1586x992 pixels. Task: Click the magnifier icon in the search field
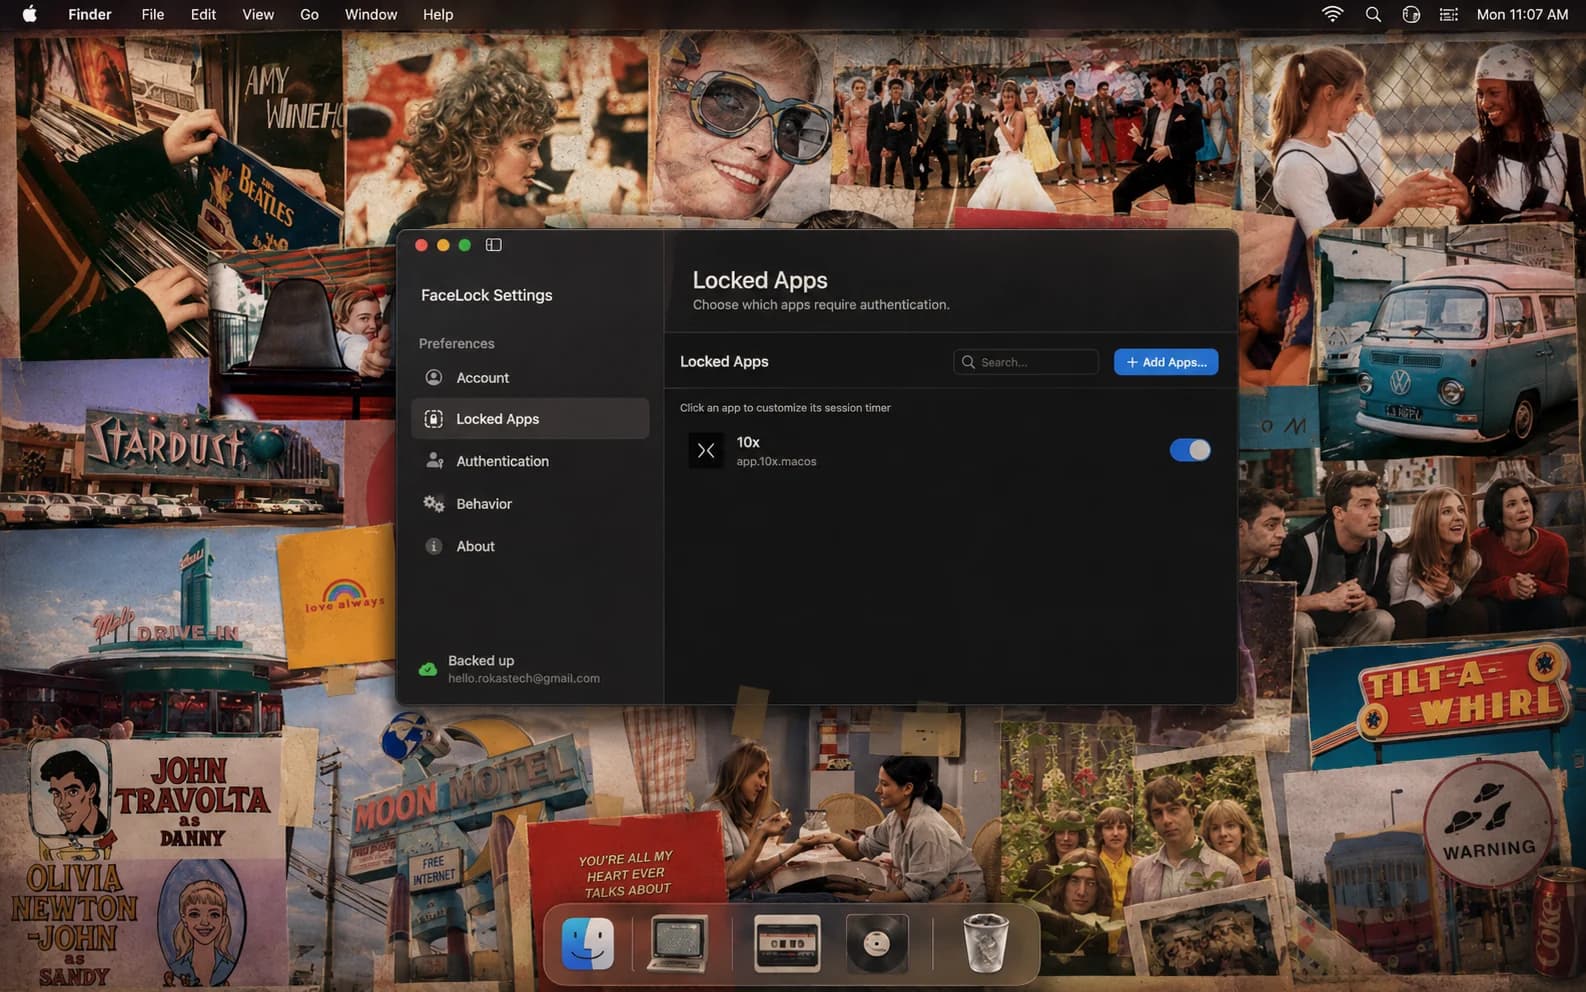[968, 362]
